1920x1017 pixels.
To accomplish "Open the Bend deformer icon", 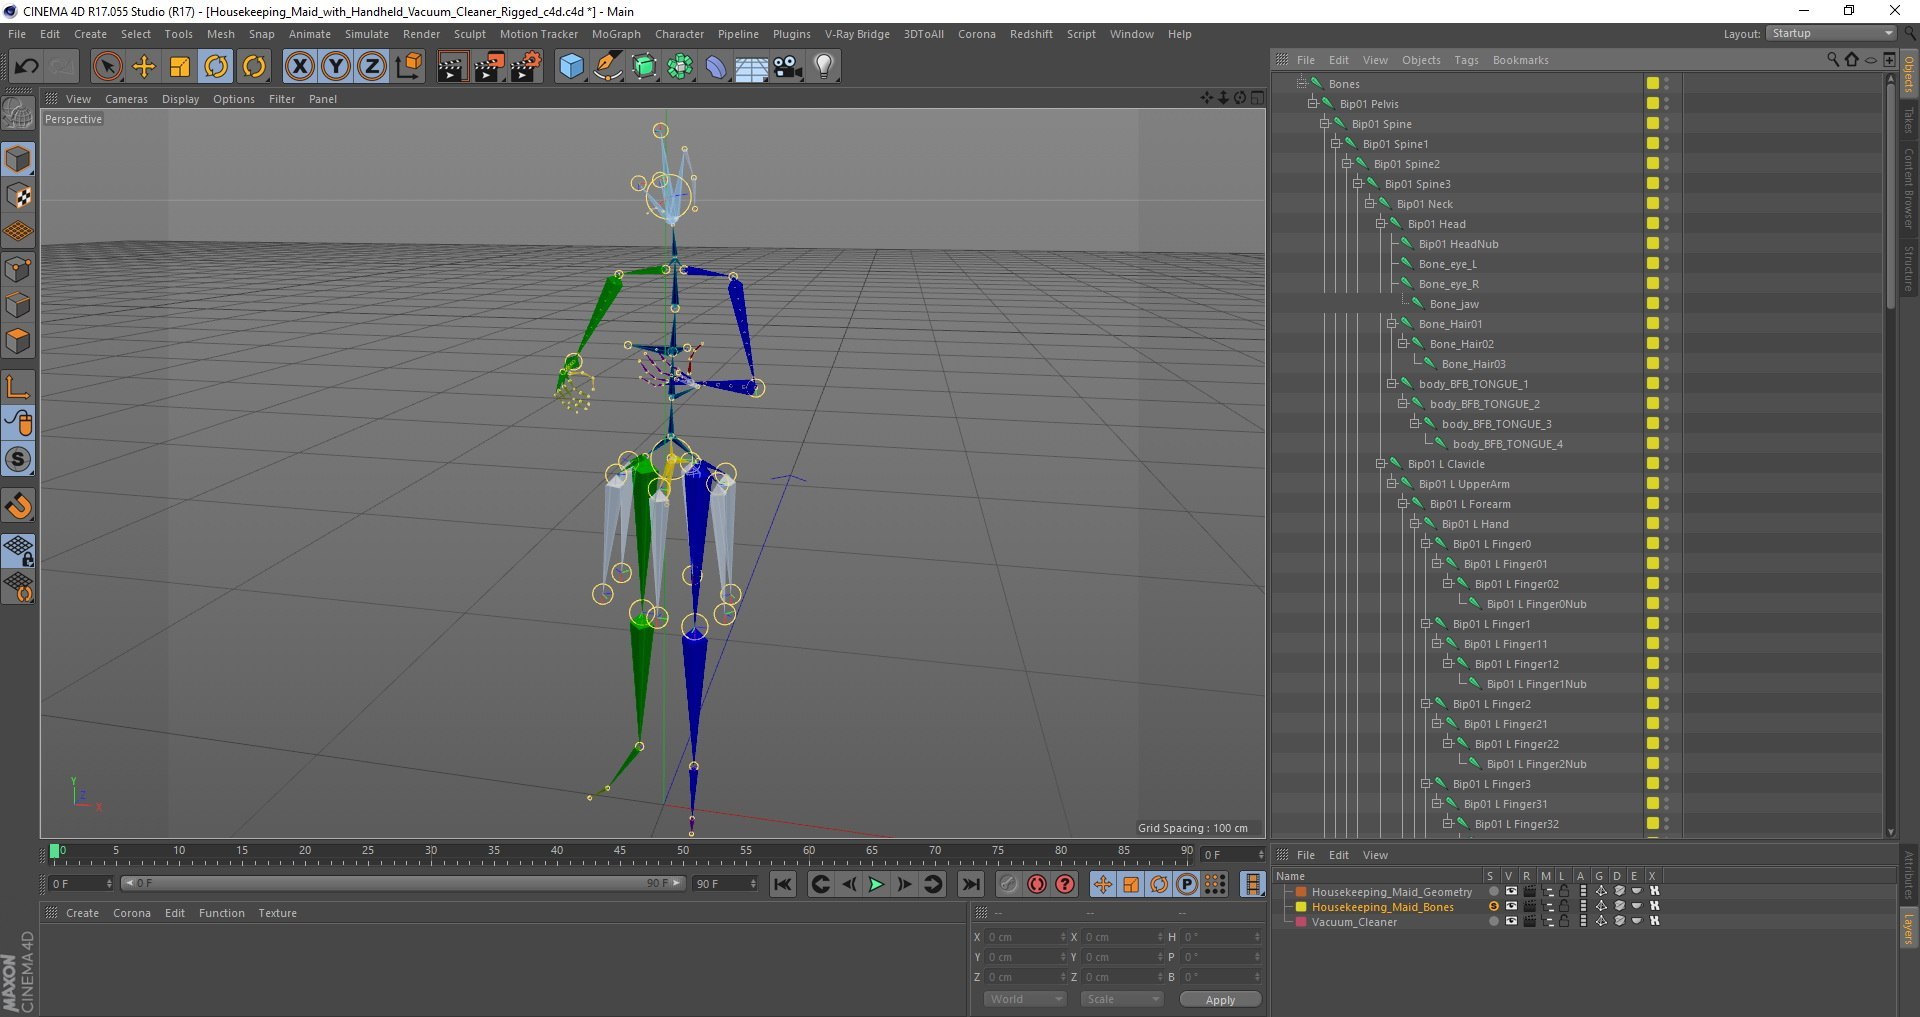I will [x=716, y=67].
